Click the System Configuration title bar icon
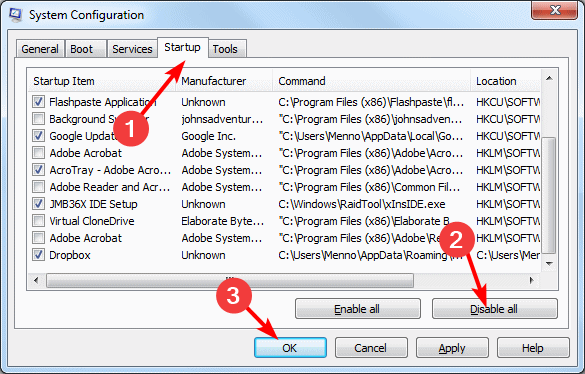 (15, 15)
